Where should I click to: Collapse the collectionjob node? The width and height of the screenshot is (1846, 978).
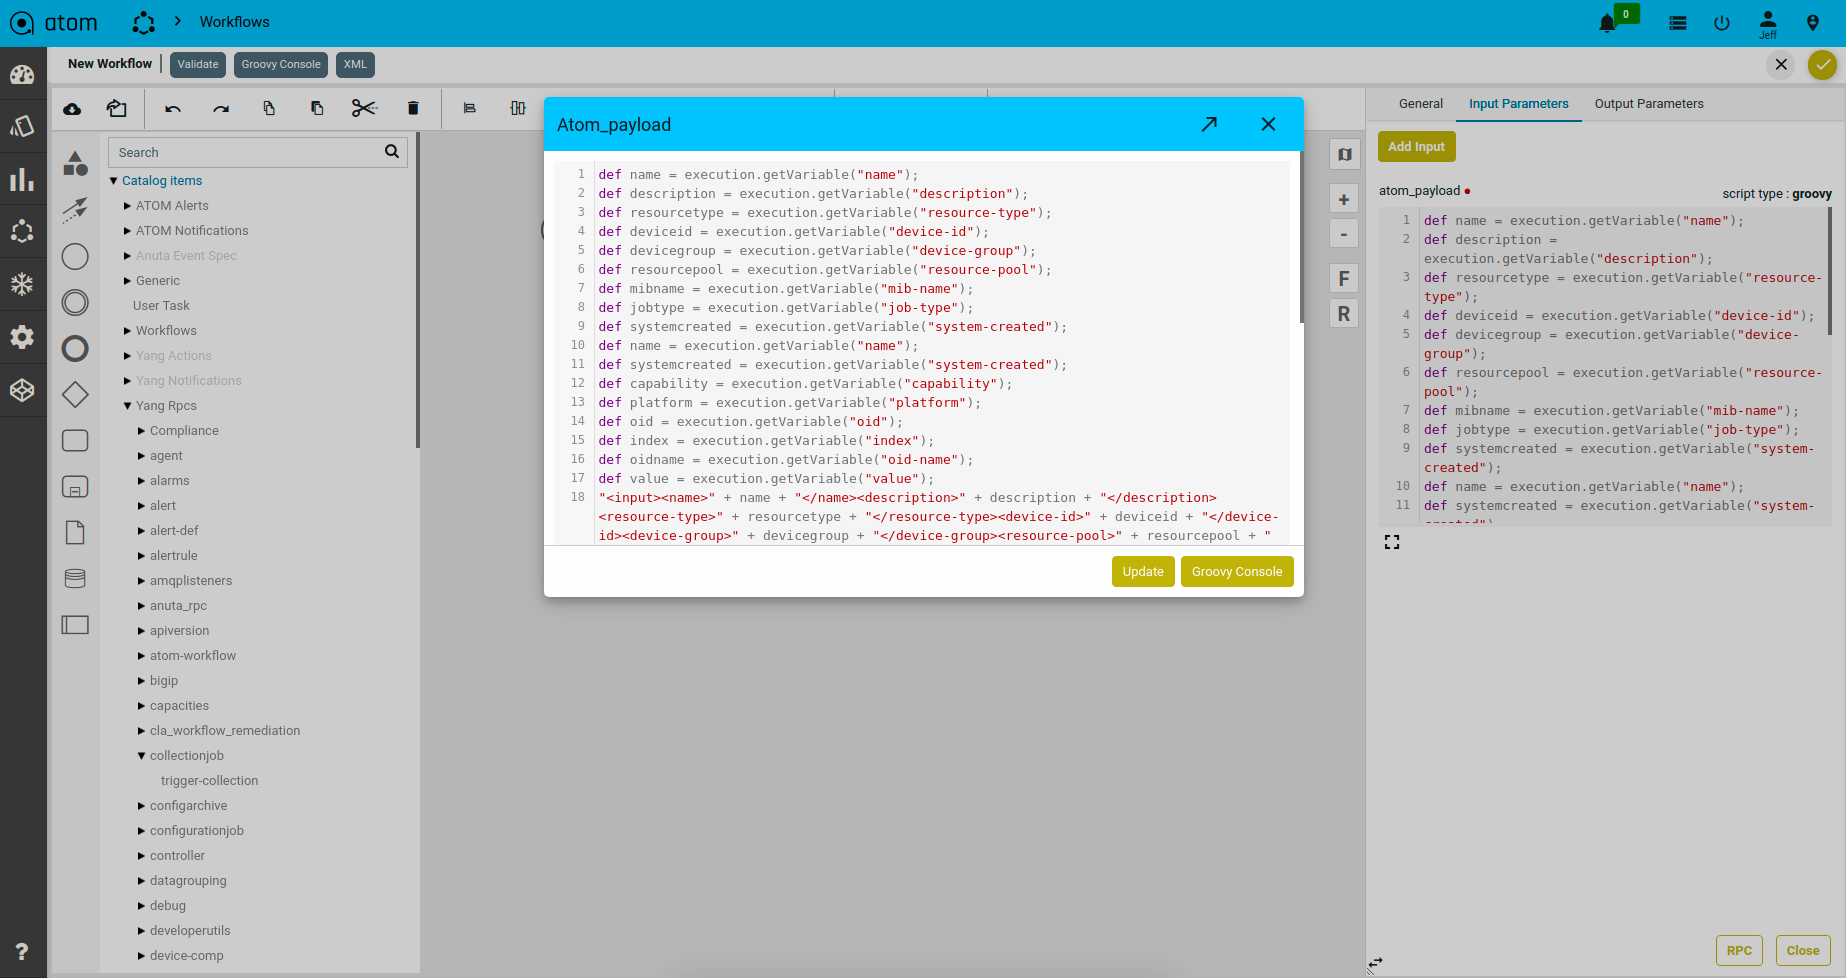click(x=142, y=756)
